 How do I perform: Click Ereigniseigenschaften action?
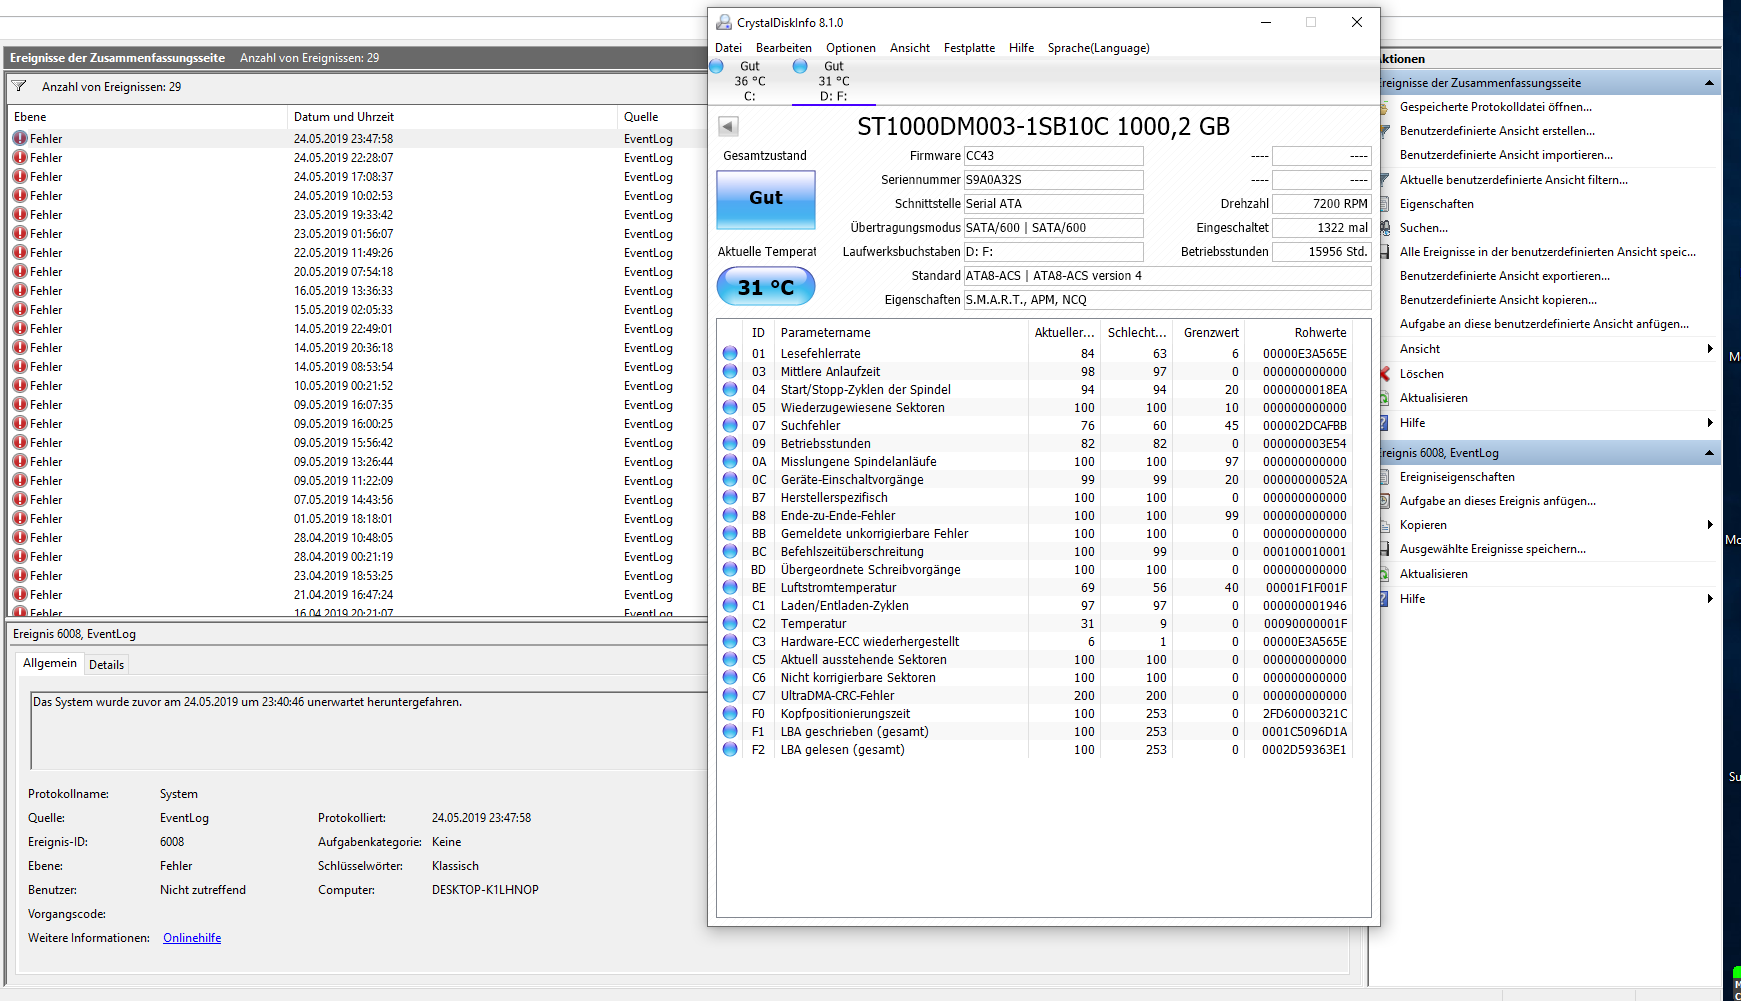[x=1457, y=477]
